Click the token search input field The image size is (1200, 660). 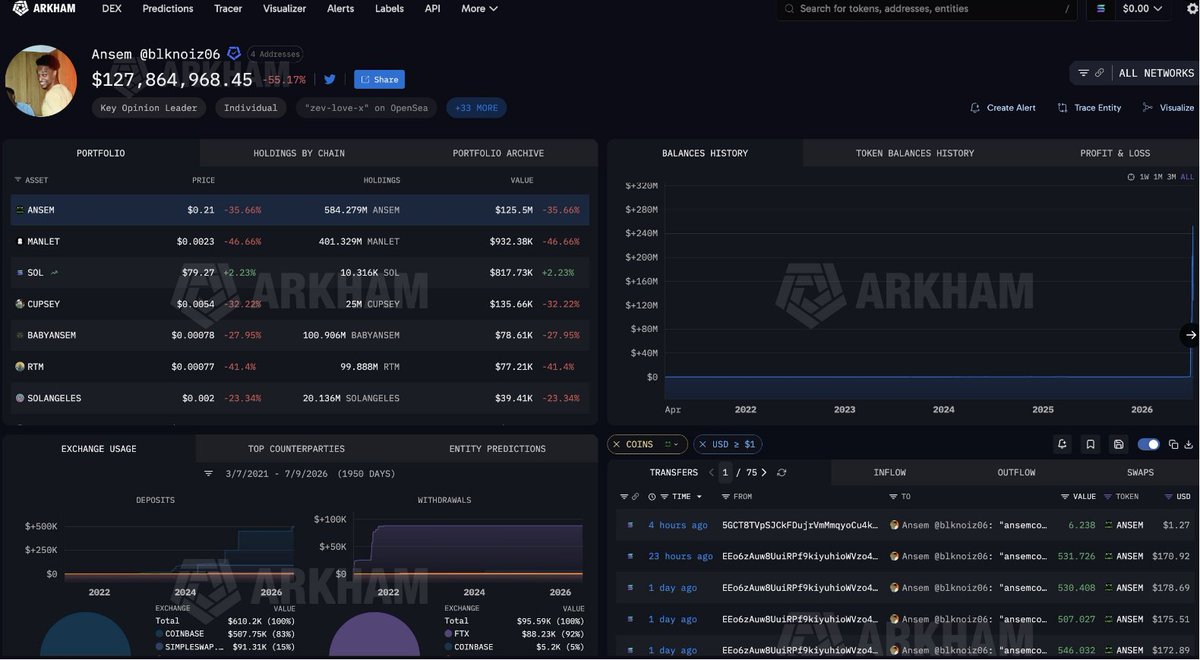tap(928, 9)
